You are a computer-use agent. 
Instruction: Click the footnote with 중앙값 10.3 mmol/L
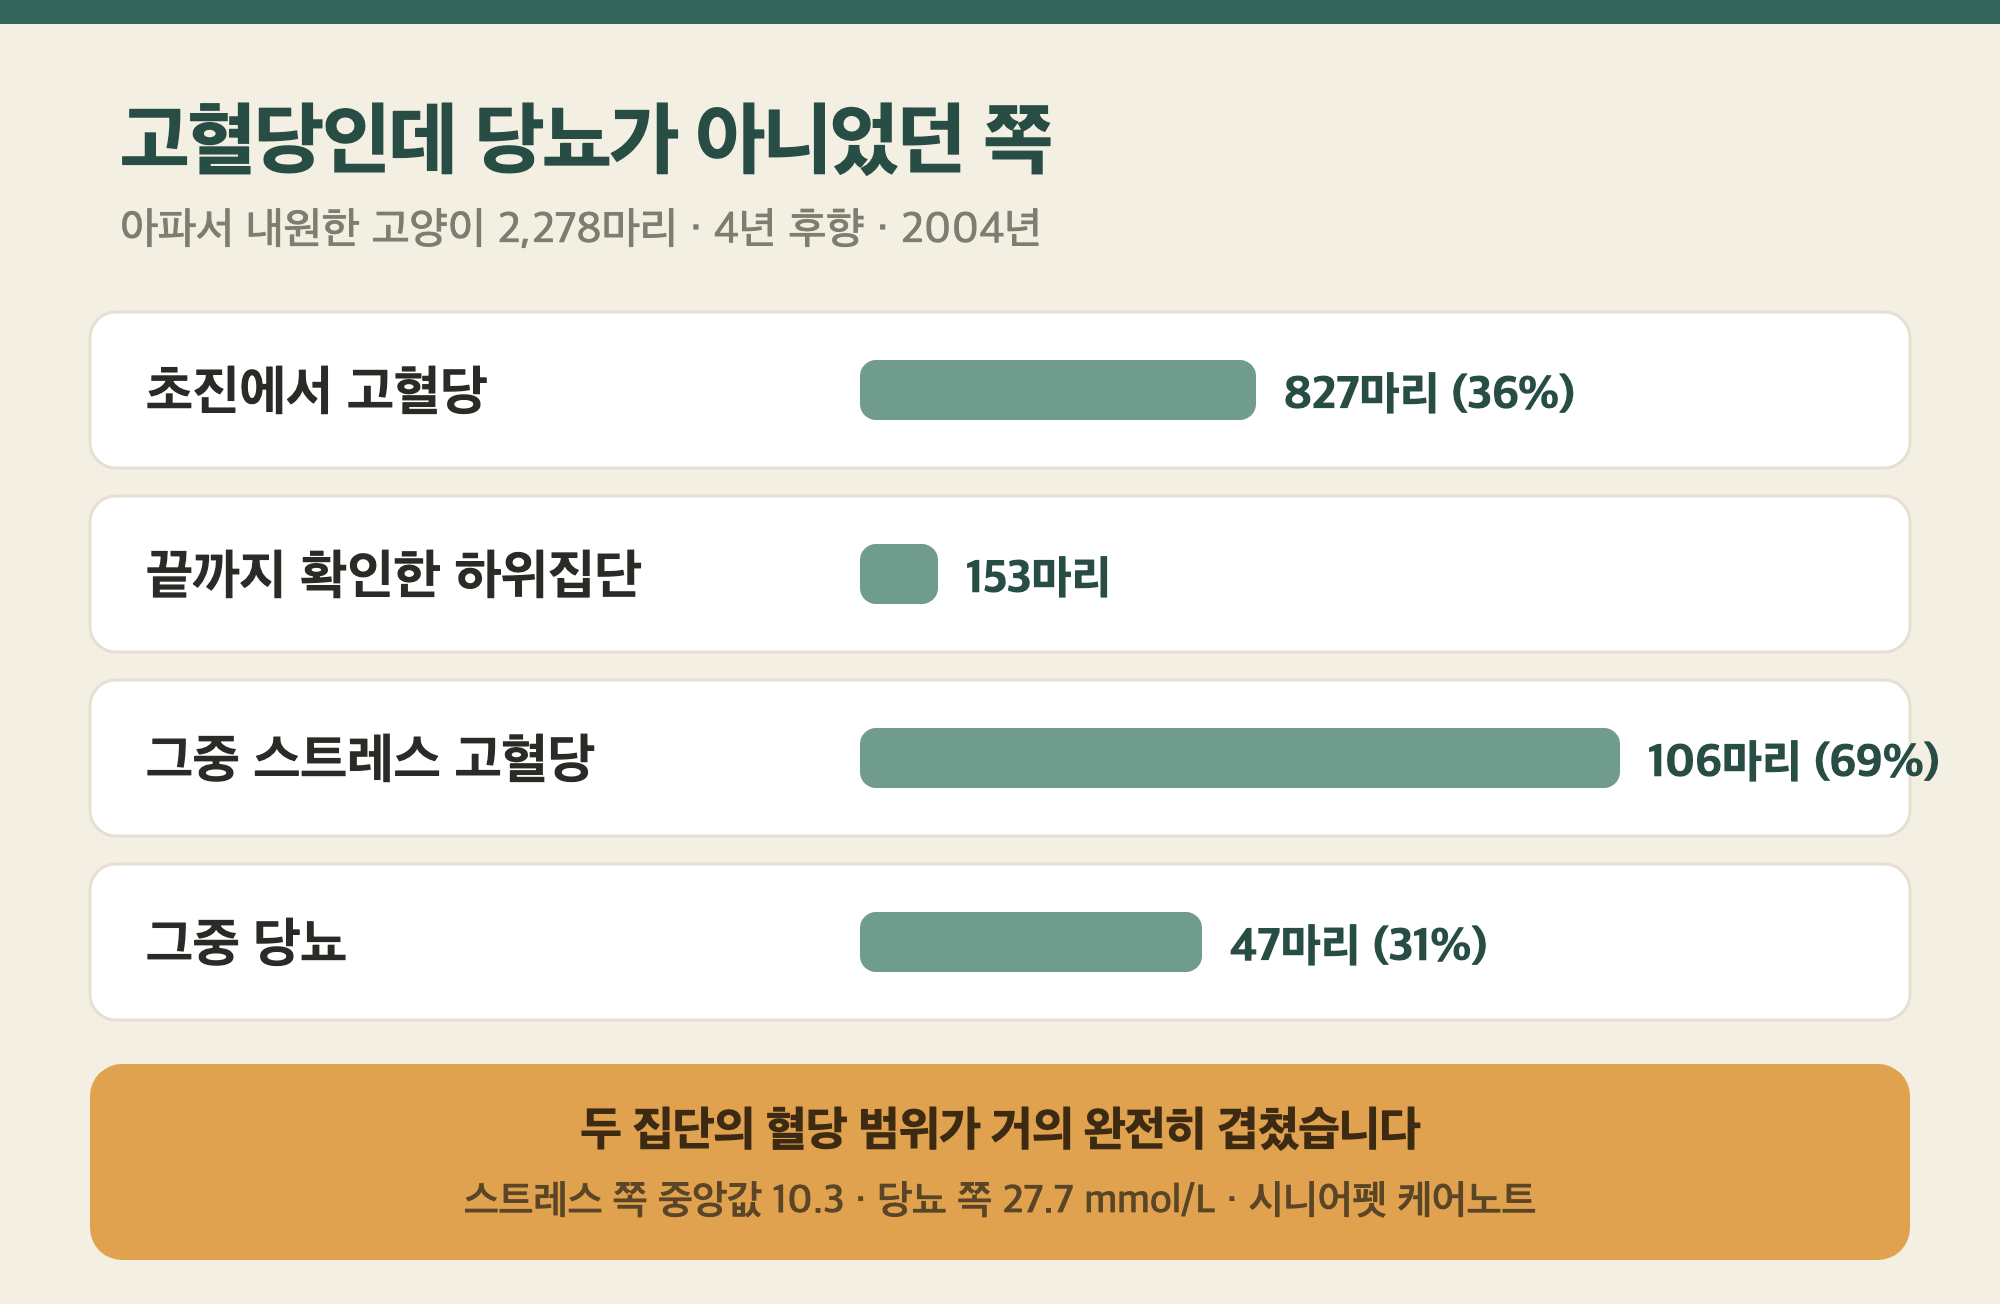(x=1000, y=1198)
